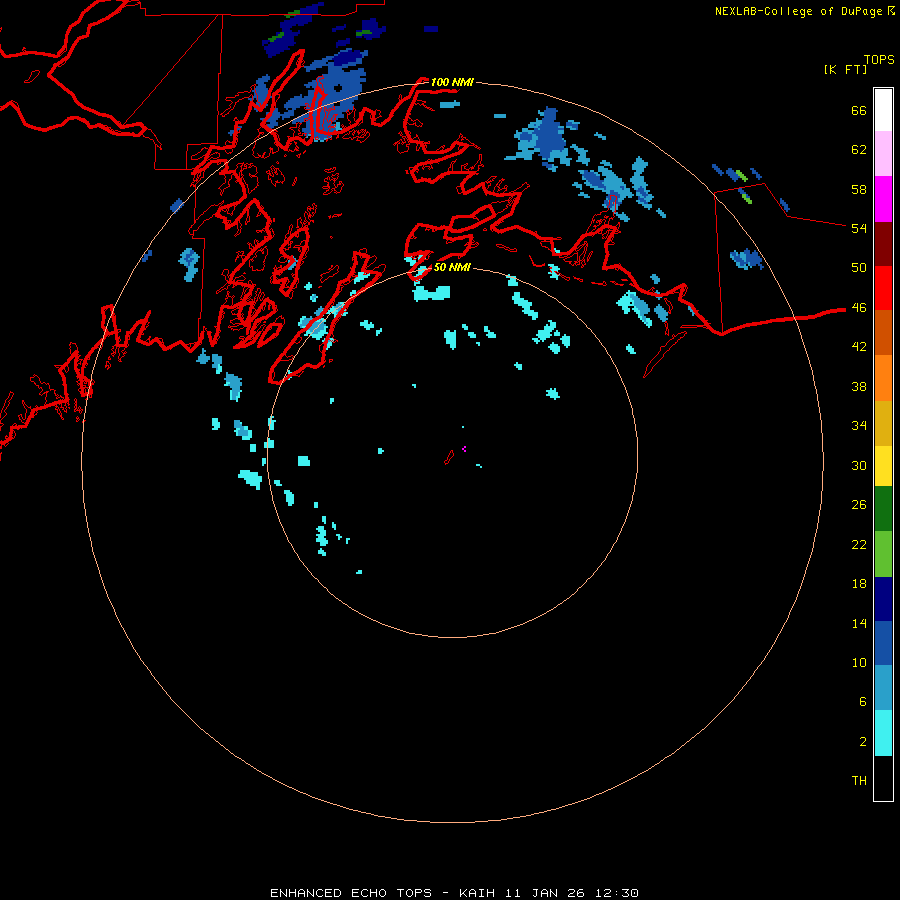Viewport: 900px width, 900px height.
Task: Click the light blue legend swatch above 6
Action: (883, 688)
